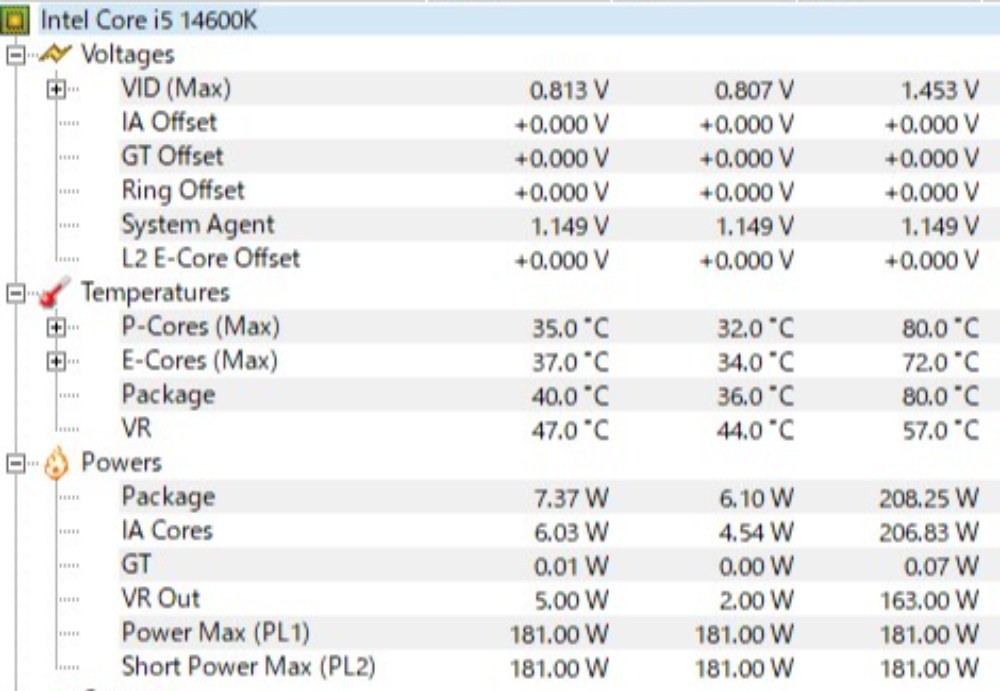This screenshot has width=1000, height=691.
Task: Click the IA Cores value 6.03 W
Action: coord(571,533)
